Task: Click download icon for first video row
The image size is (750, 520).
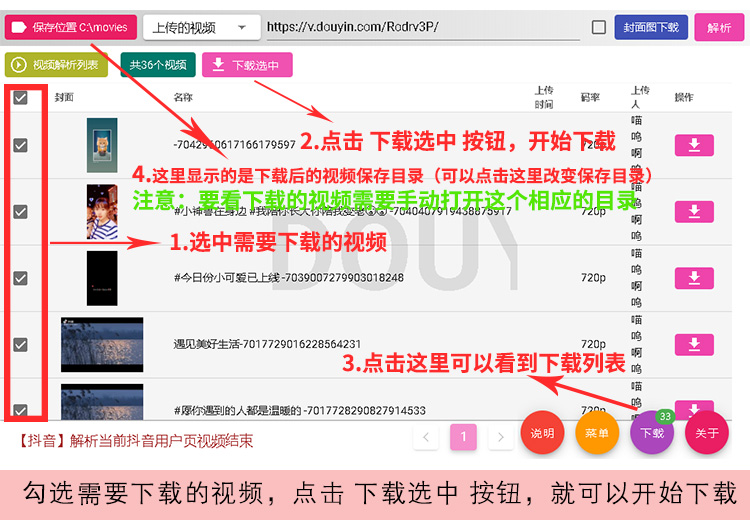Action: coord(694,145)
